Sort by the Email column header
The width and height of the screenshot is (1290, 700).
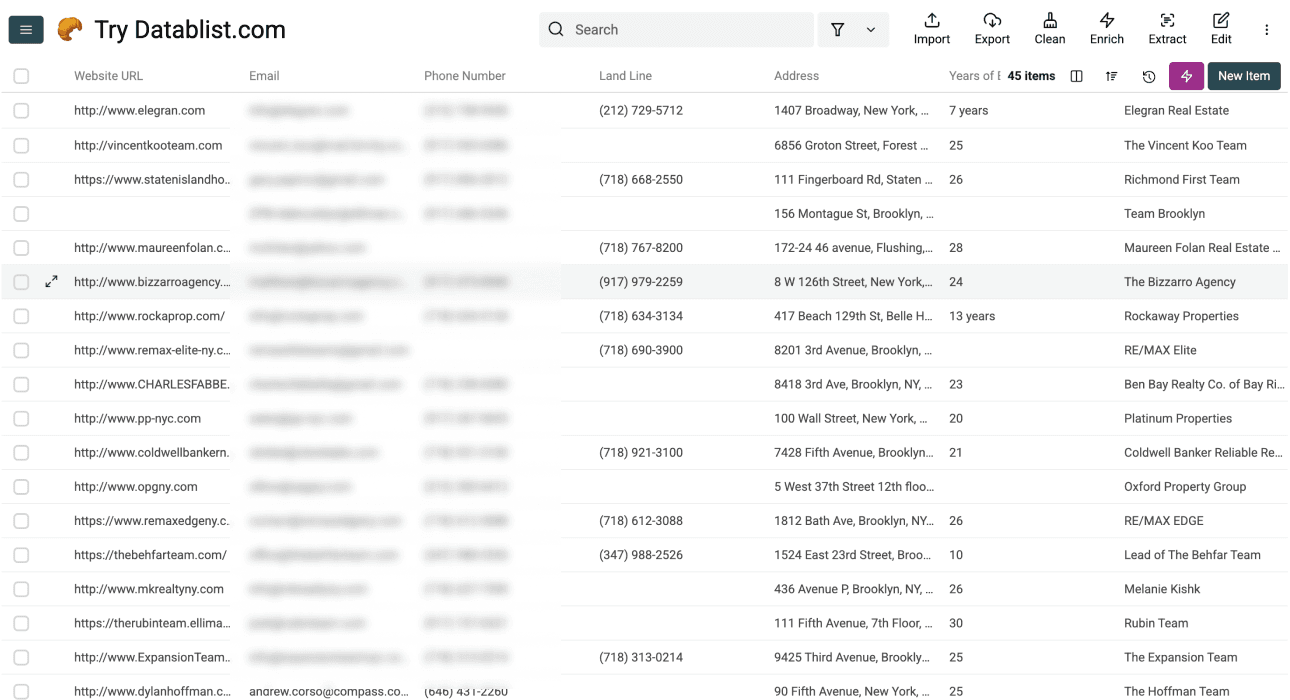[263, 75]
